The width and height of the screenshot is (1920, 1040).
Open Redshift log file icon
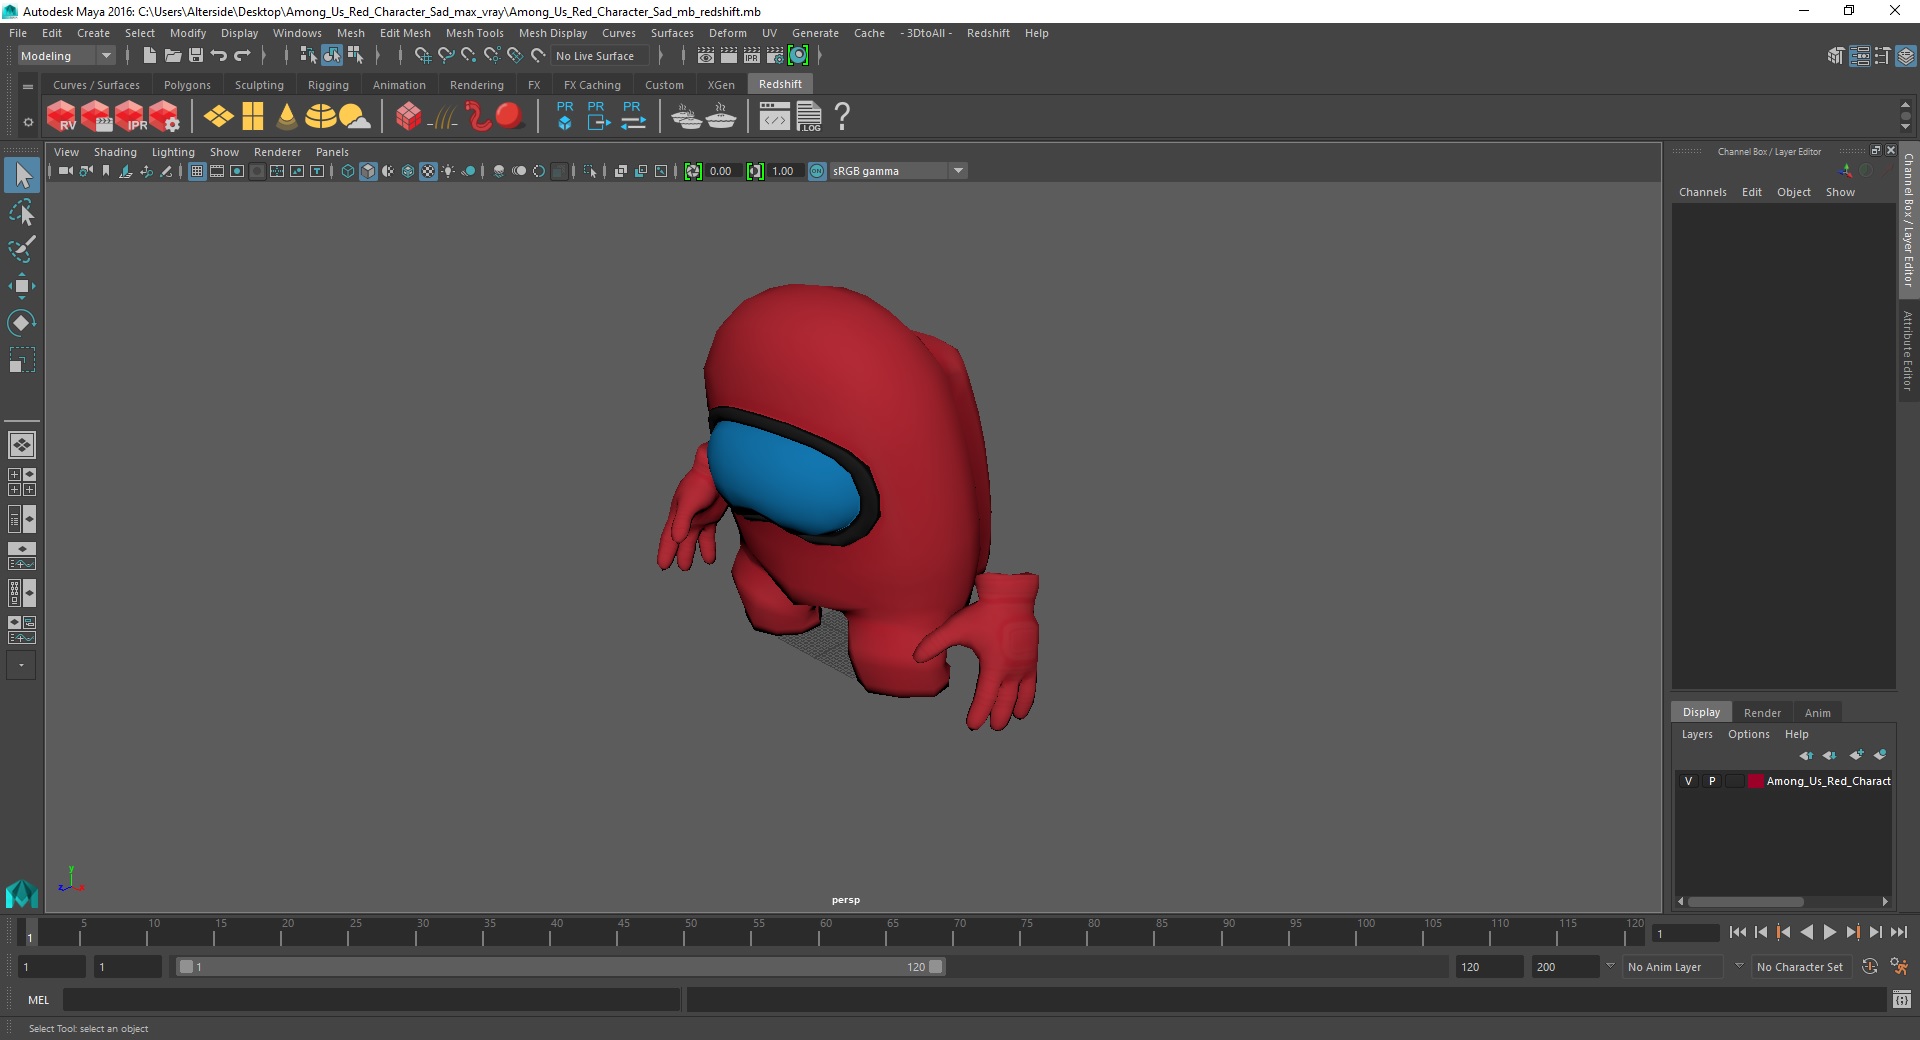809,117
